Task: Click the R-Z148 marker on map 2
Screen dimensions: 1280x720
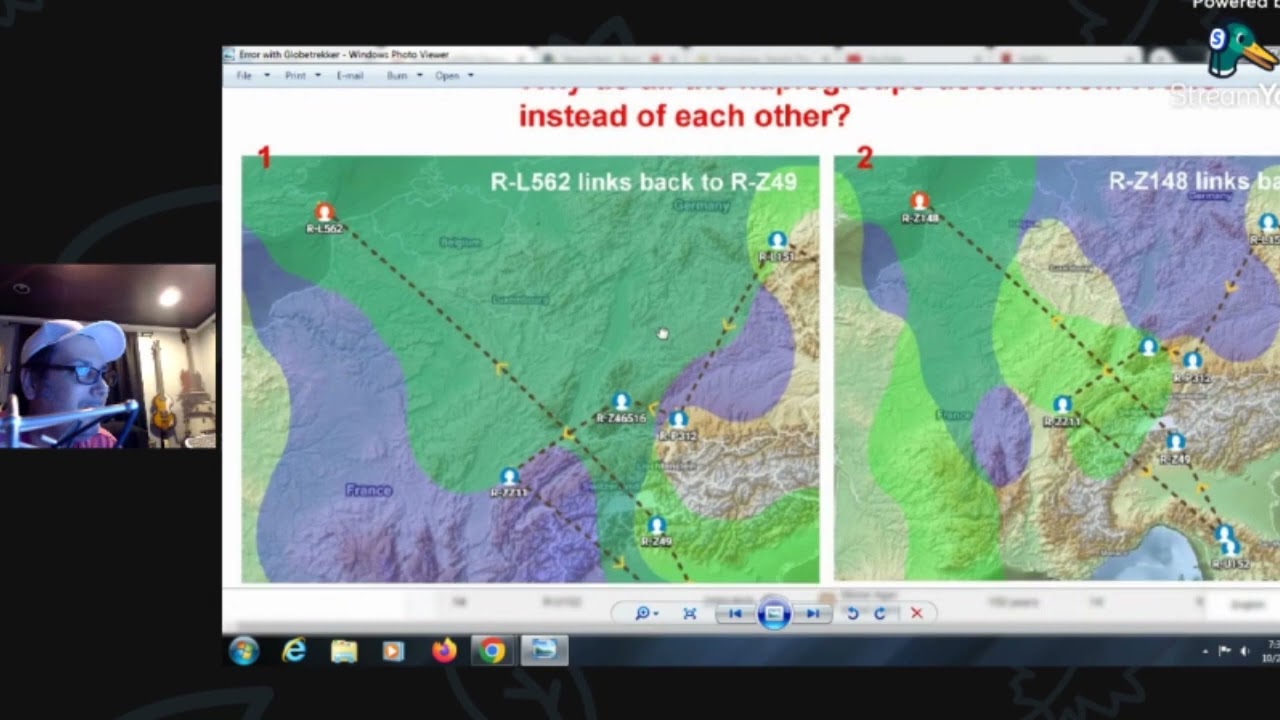Action: click(x=920, y=201)
